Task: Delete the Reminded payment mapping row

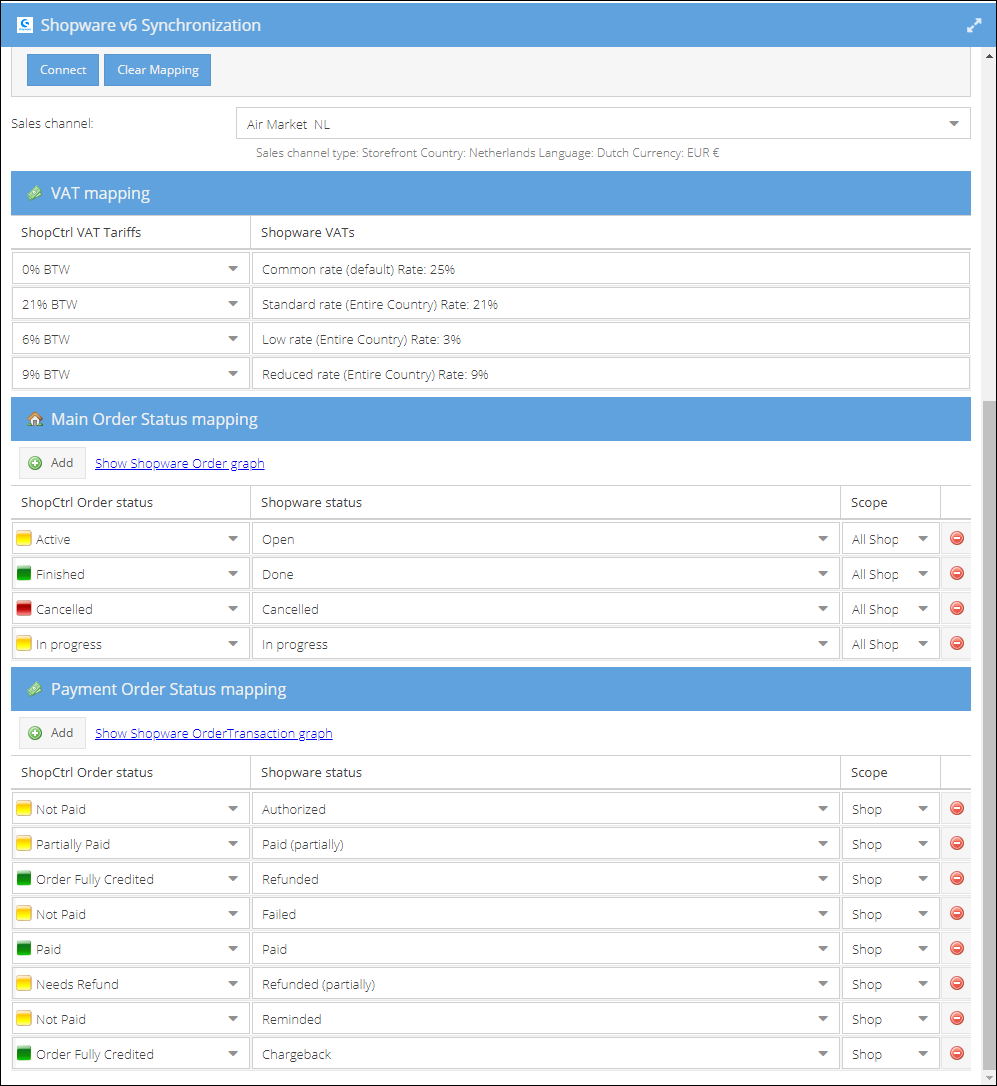Action: (956, 1018)
